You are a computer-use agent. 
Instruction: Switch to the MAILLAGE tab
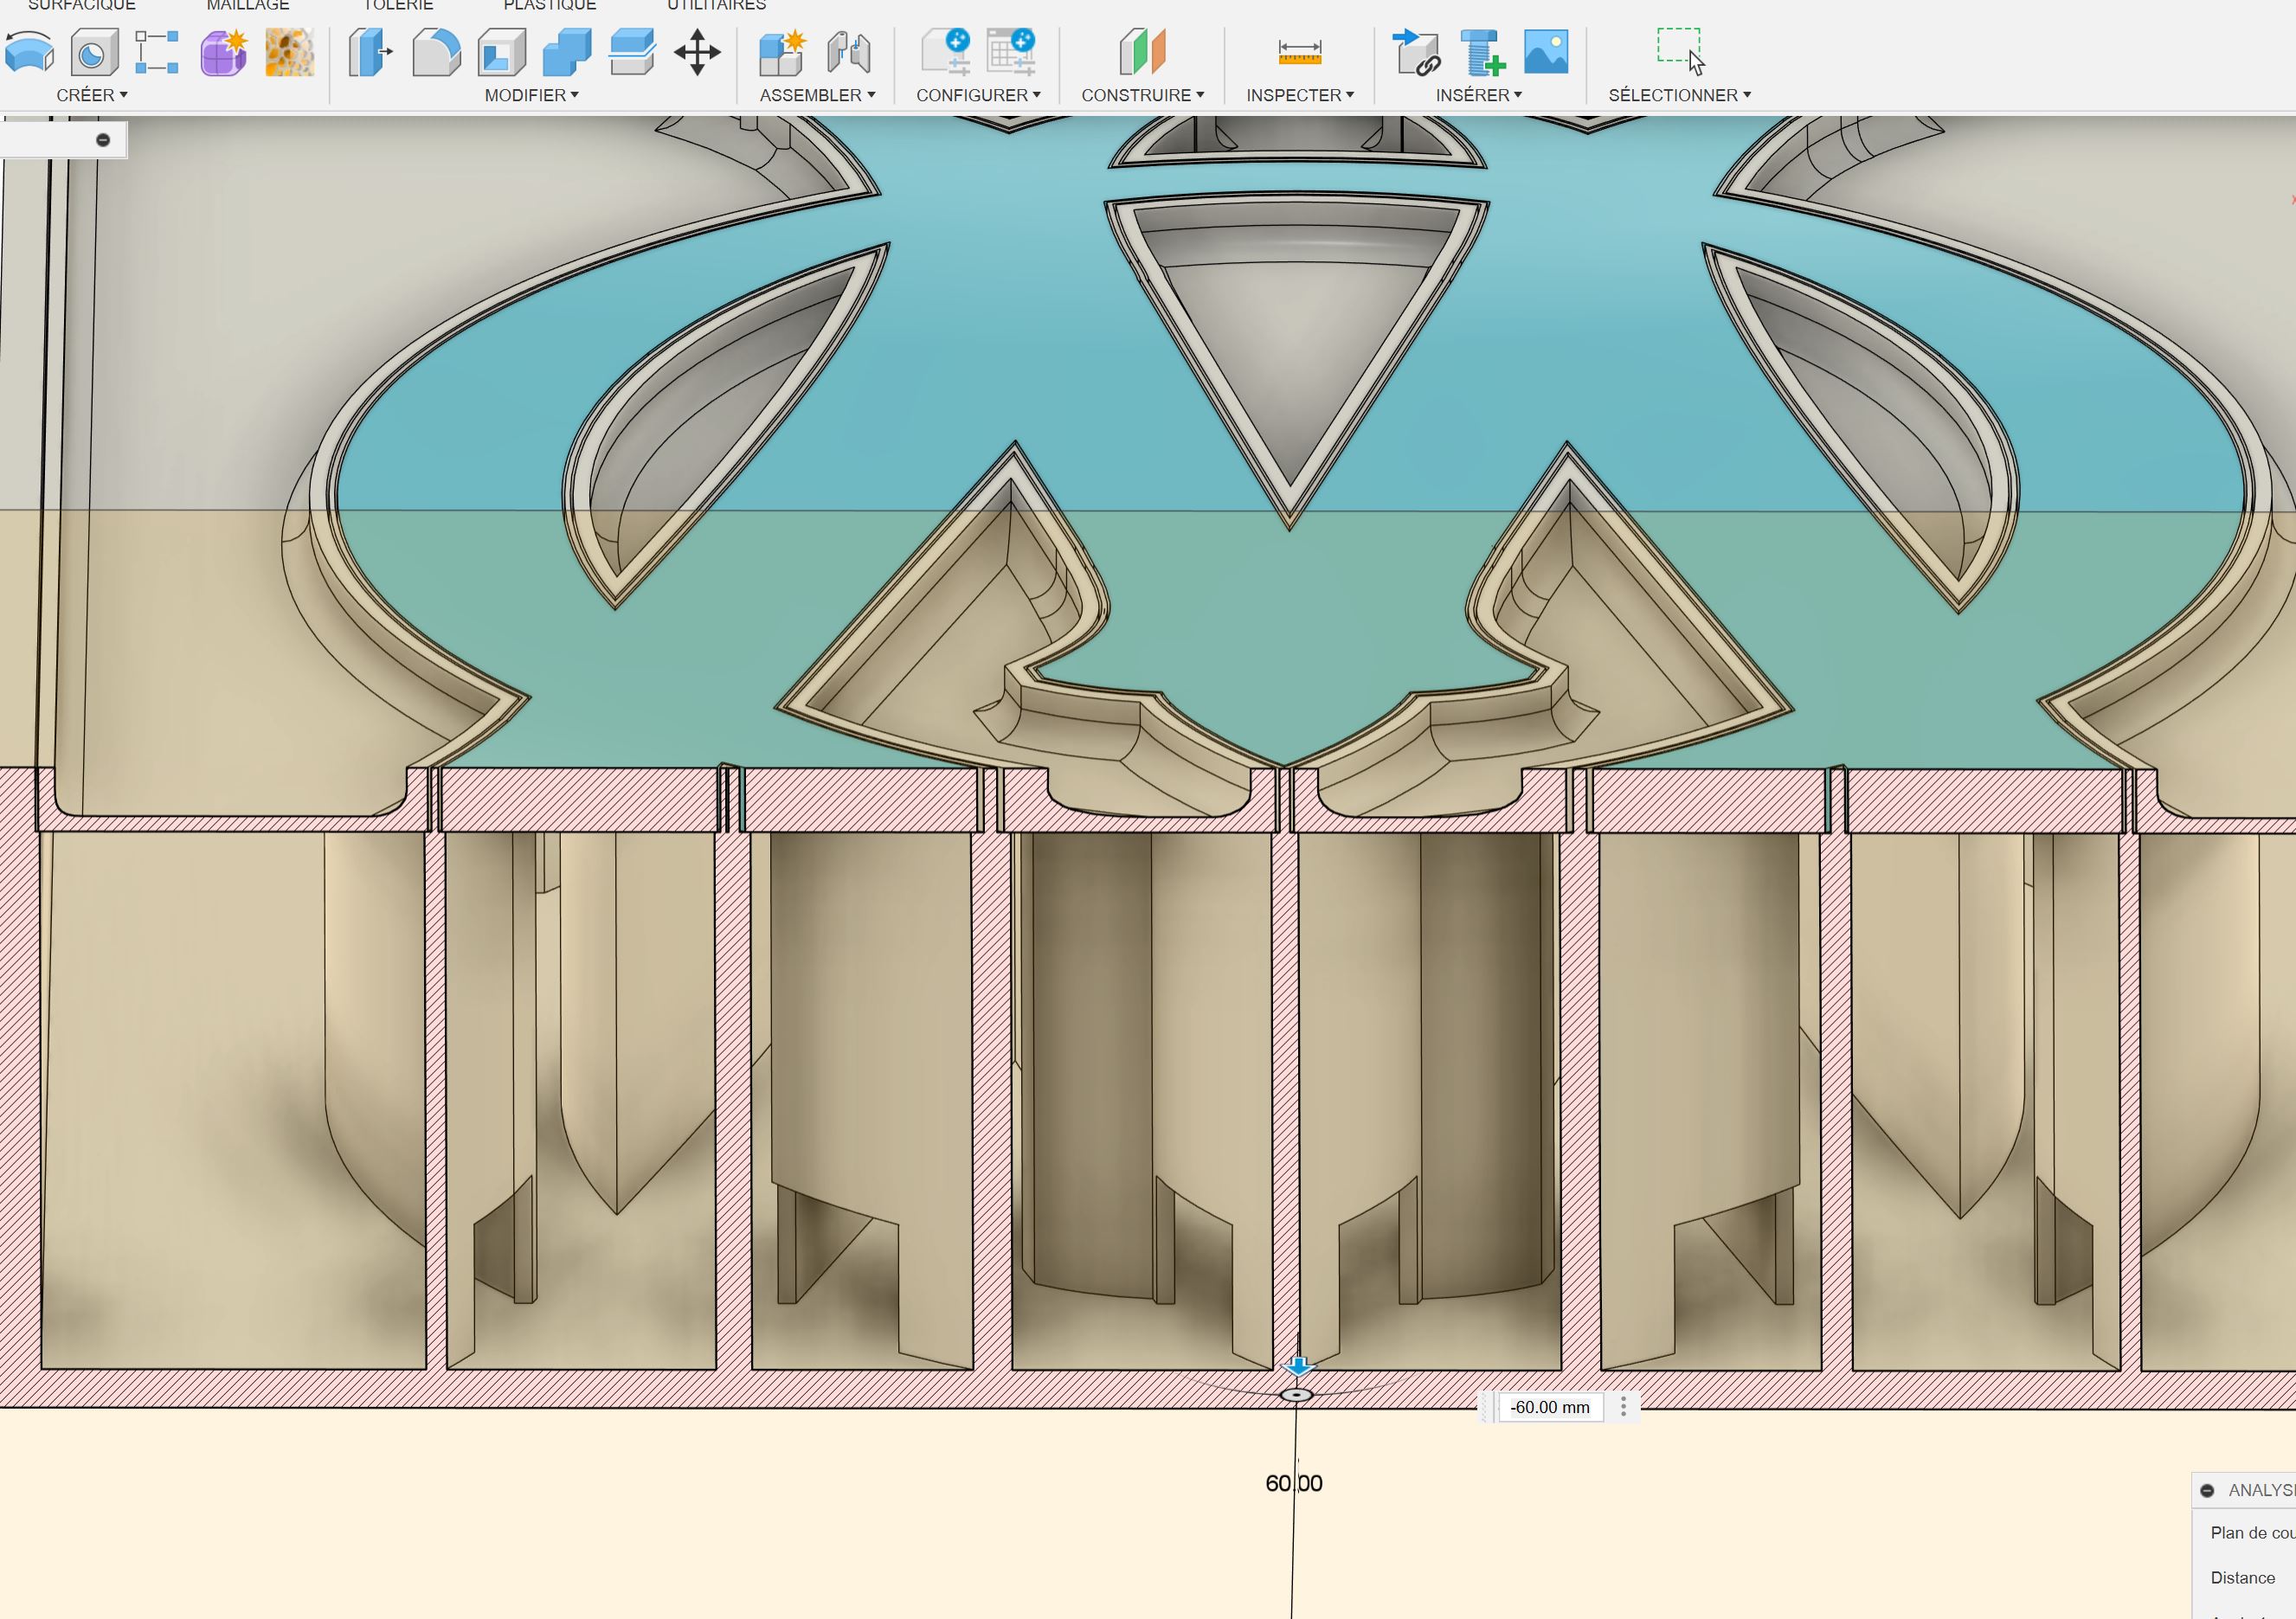(248, 5)
